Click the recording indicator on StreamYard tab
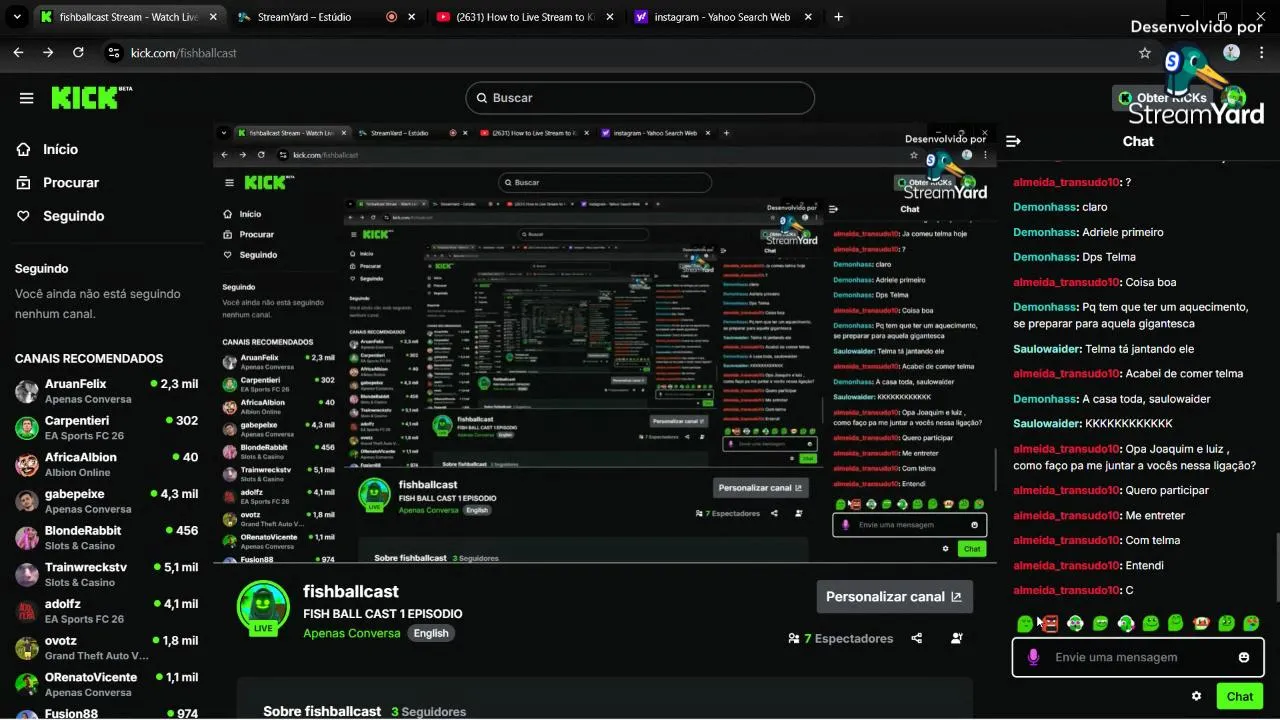 tap(391, 17)
